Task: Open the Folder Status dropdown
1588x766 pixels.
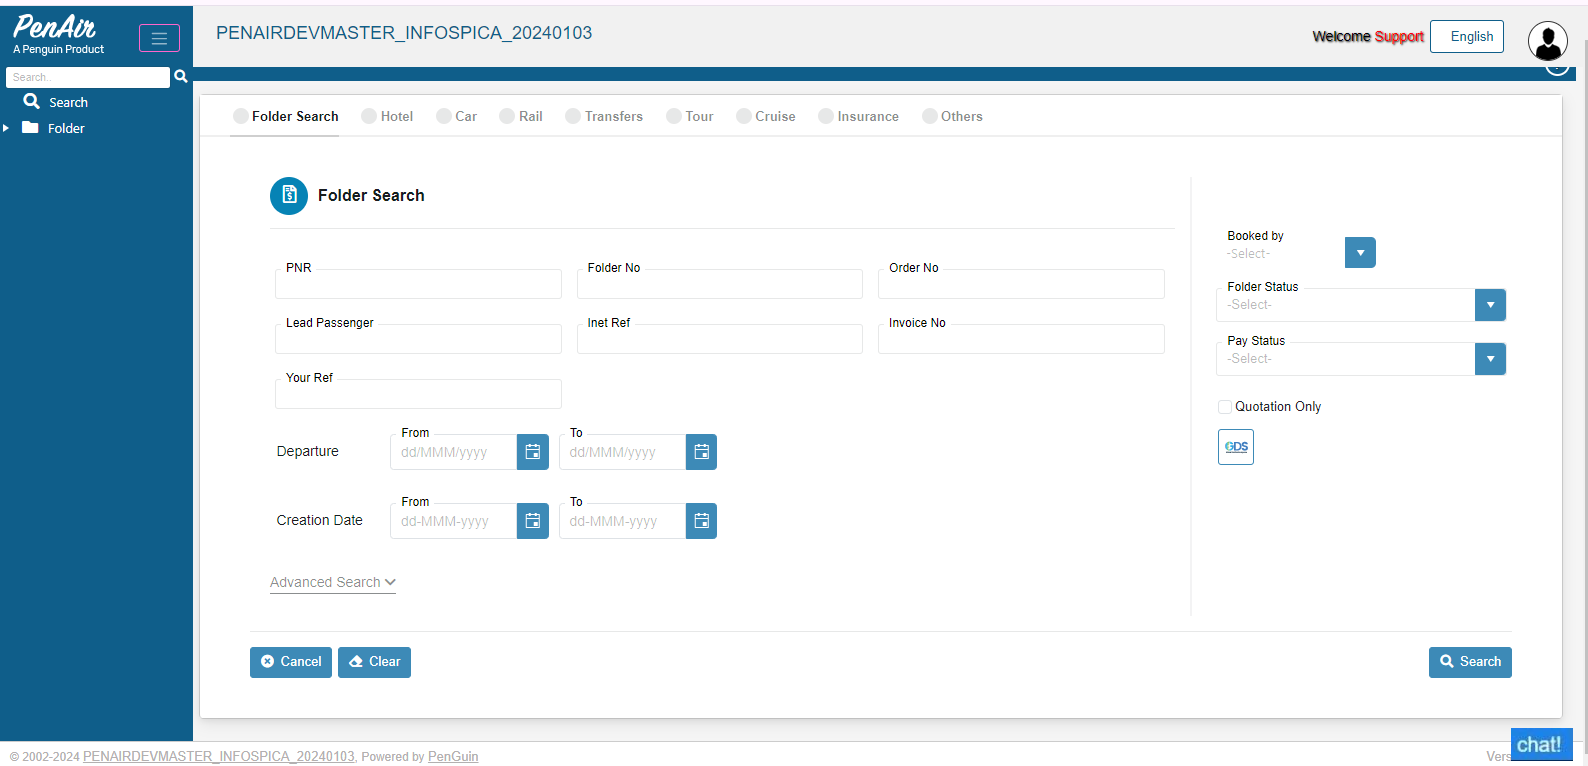Action: tap(1490, 305)
